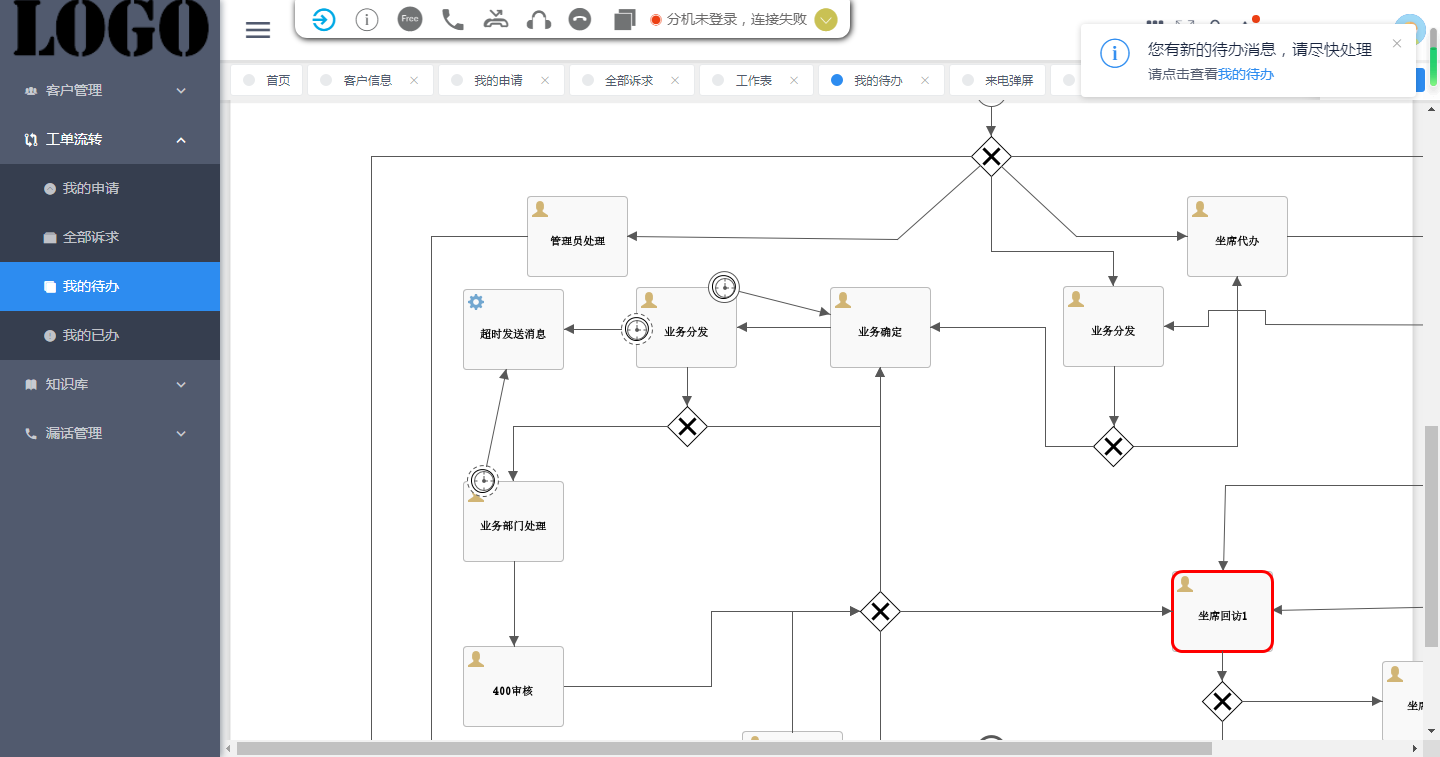The image size is (1440, 757).
Task: Open the softphone info icon
Action: 367,19
